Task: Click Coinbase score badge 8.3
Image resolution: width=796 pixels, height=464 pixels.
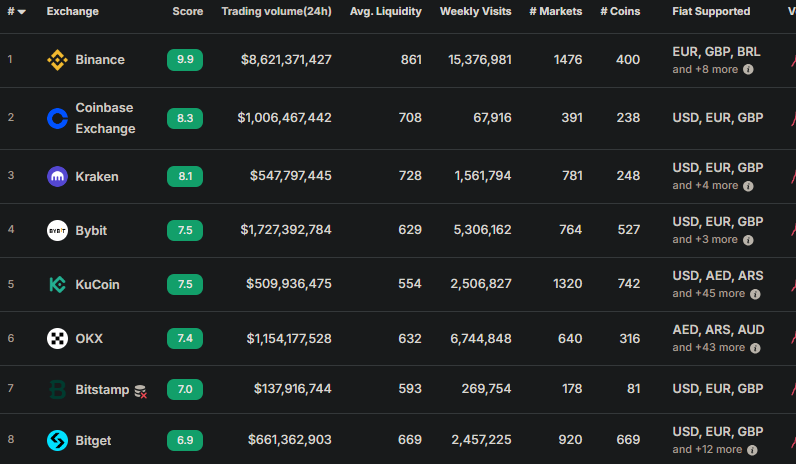Action: tap(185, 118)
